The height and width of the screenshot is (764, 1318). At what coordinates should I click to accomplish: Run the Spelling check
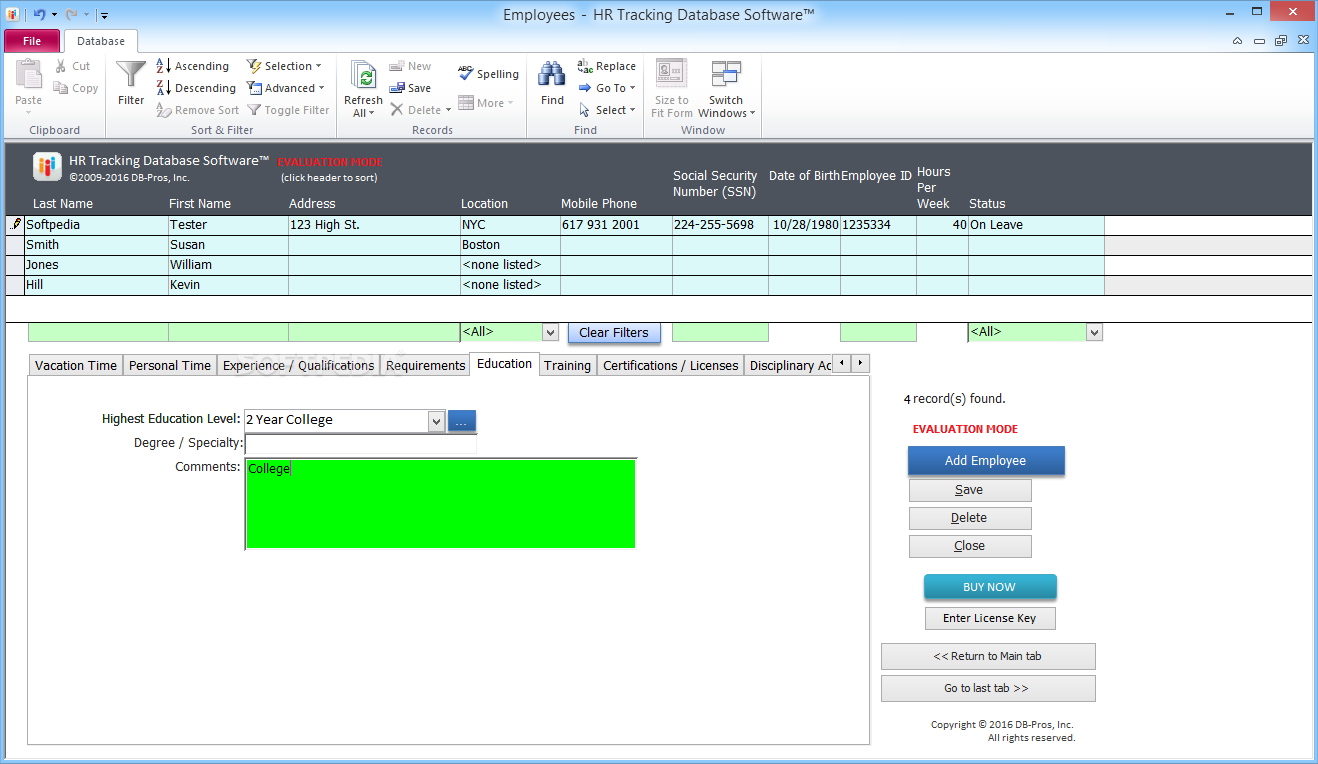488,74
